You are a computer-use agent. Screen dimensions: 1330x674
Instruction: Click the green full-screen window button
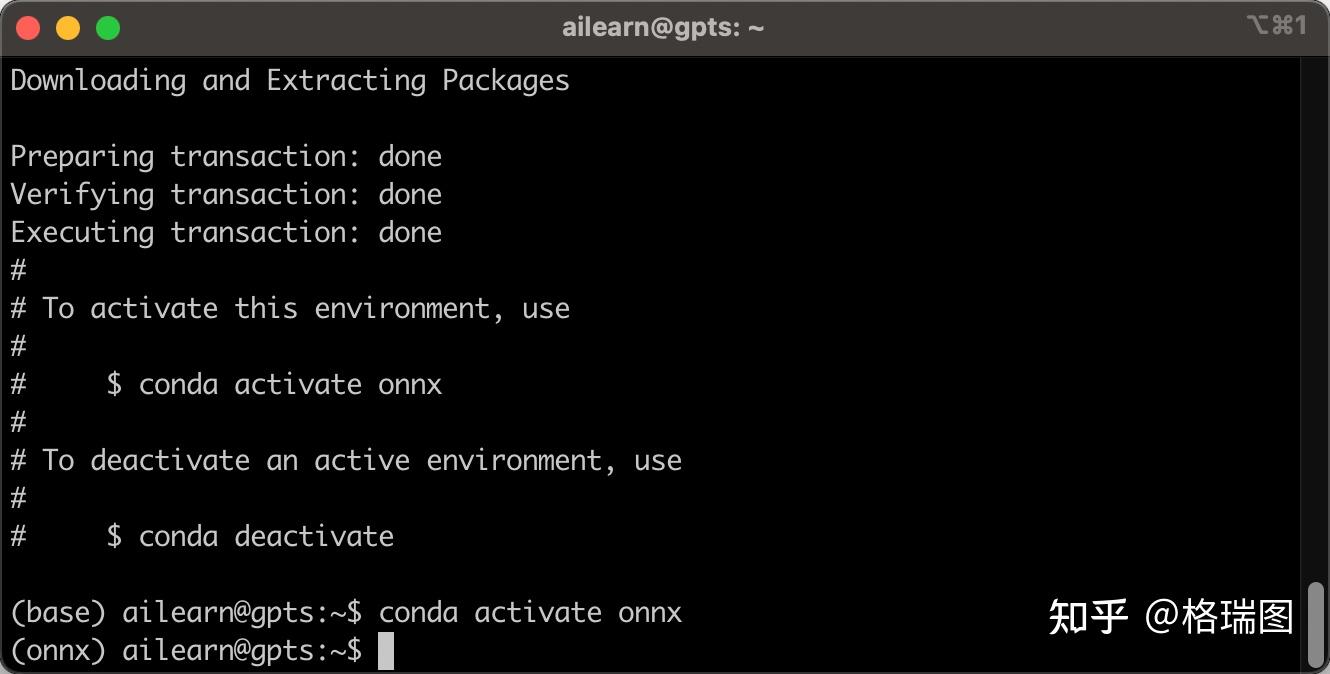(108, 28)
